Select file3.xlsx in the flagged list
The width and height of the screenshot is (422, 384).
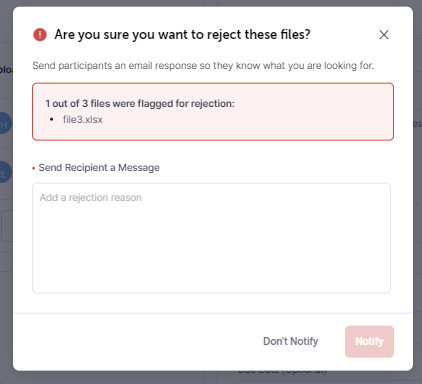tap(83, 119)
